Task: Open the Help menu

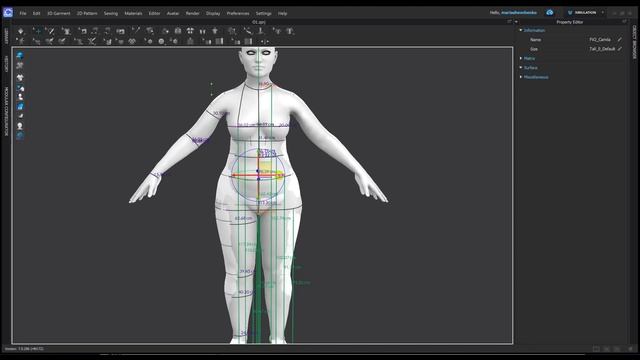Action: [282, 13]
